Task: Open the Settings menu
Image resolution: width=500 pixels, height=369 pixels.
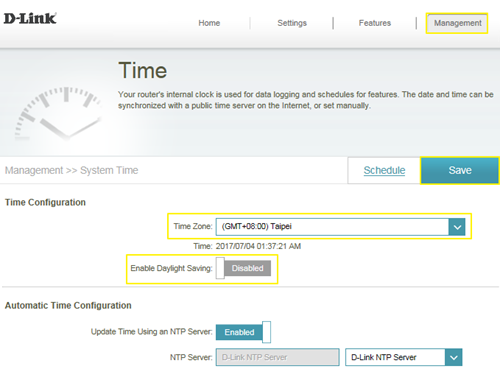Action: pyautogui.click(x=292, y=23)
